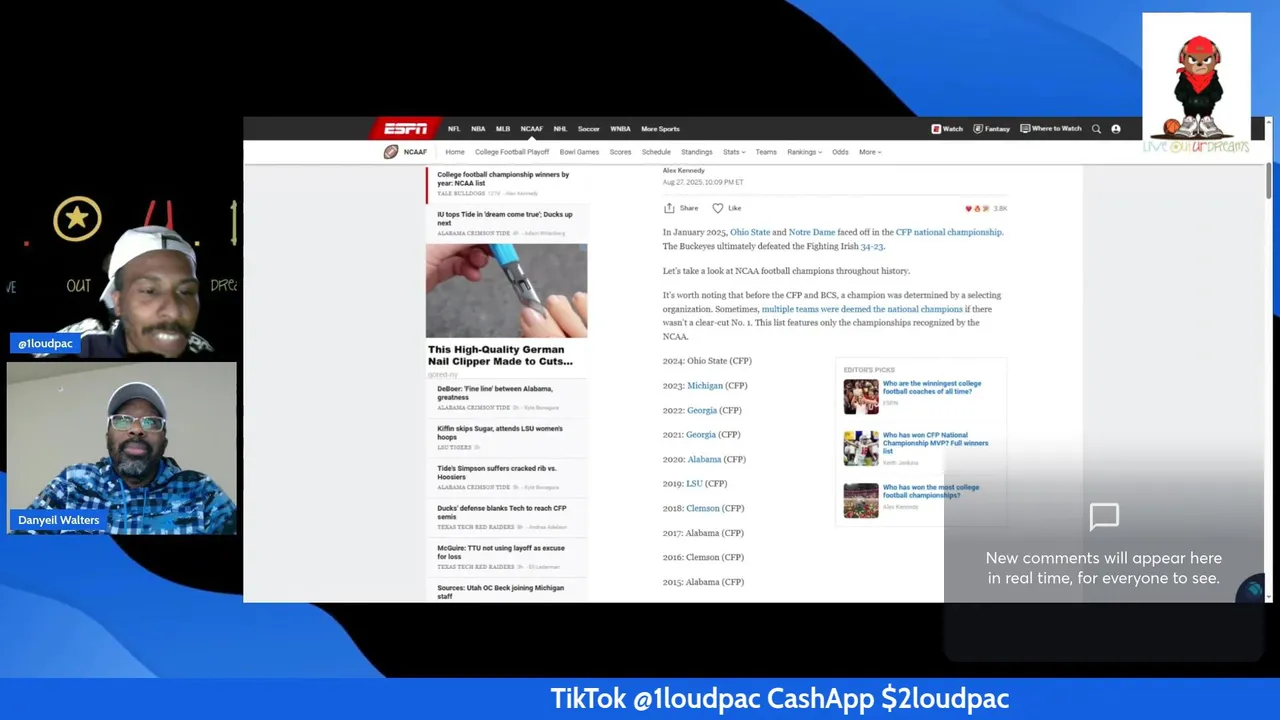Open IU tops Tide headline
The width and height of the screenshot is (1280, 720).
[x=505, y=218]
